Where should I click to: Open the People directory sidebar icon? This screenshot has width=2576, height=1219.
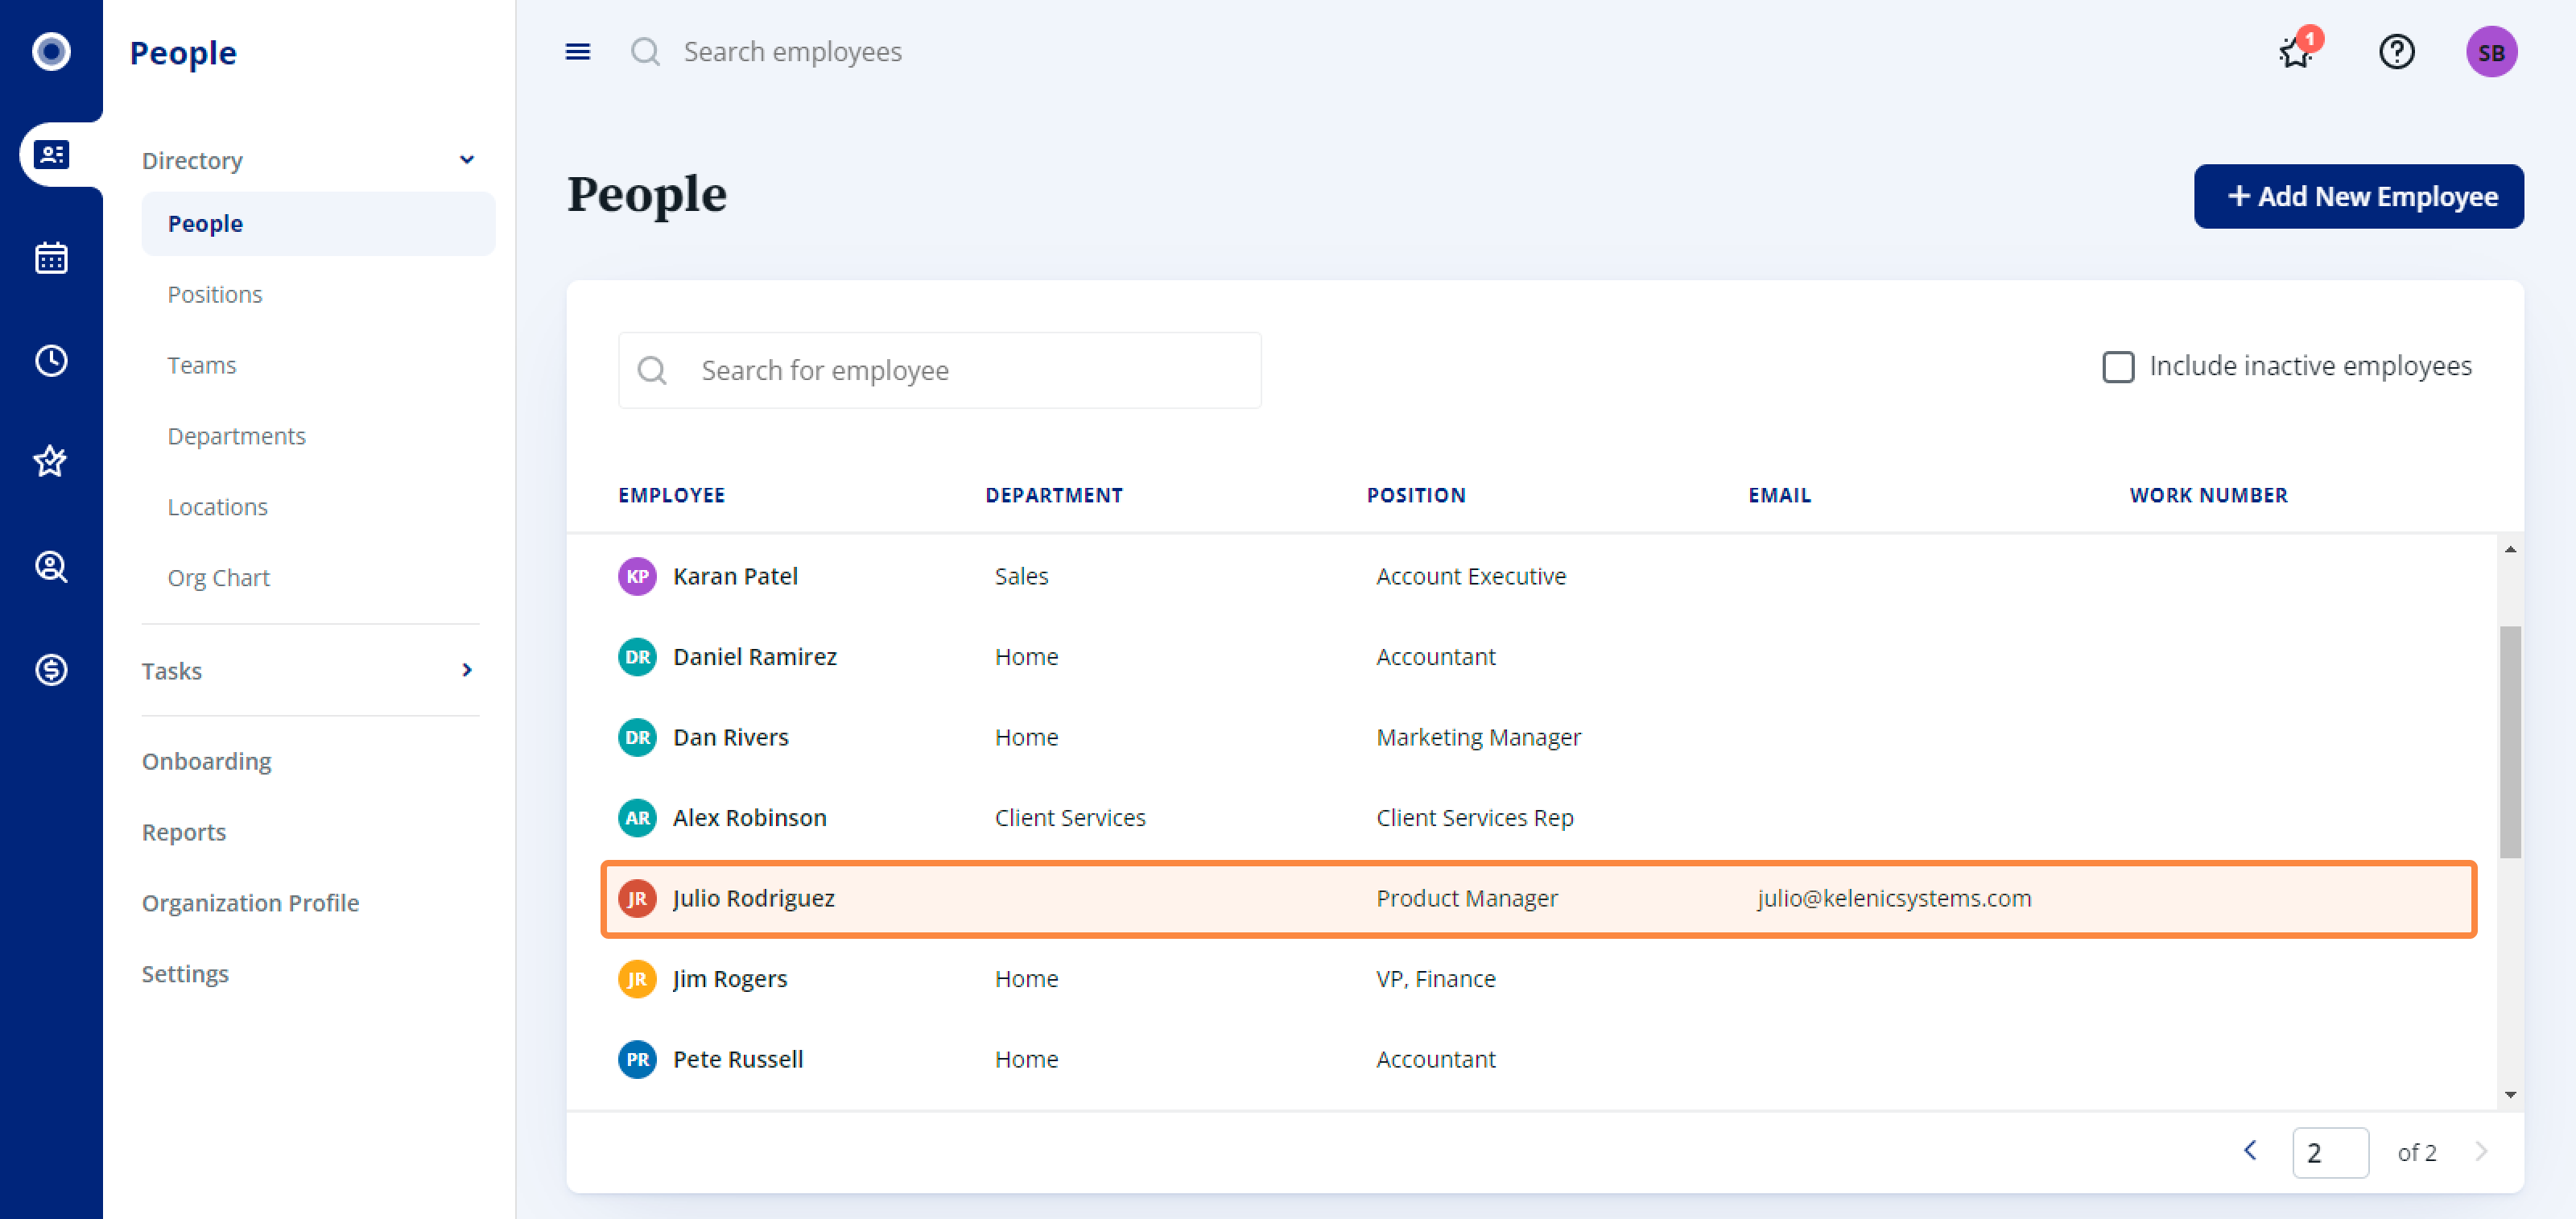click(x=51, y=155)
